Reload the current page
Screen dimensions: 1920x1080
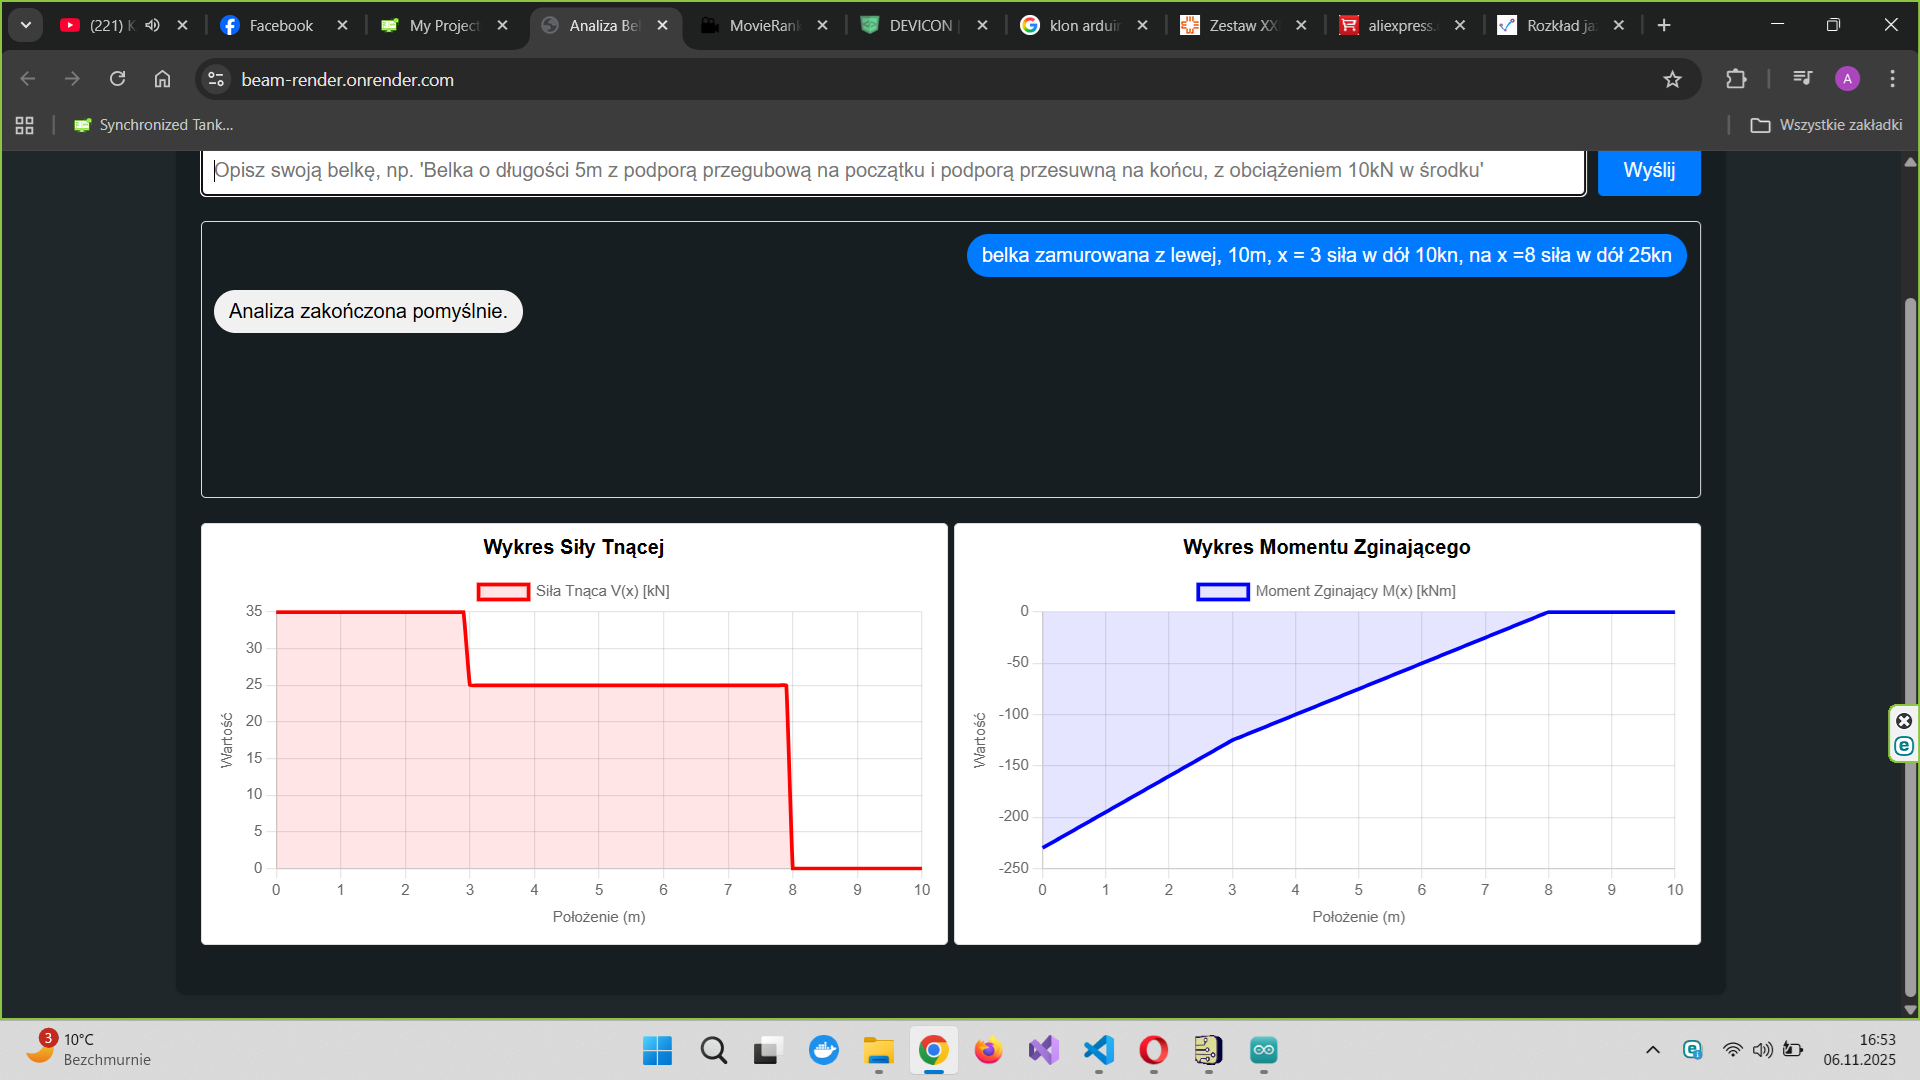117,79
